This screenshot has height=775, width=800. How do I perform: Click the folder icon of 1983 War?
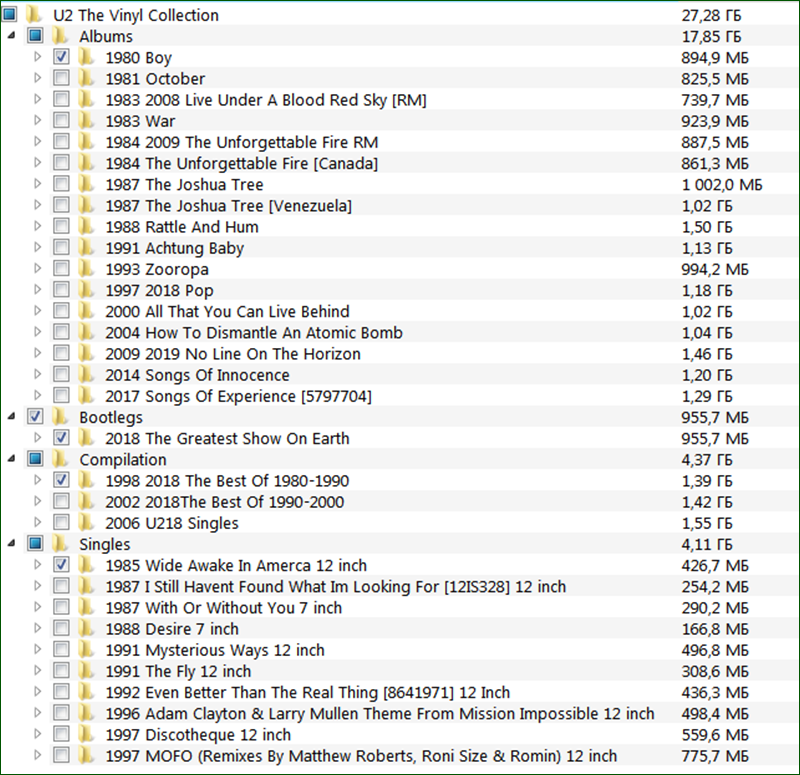[86, 120]
